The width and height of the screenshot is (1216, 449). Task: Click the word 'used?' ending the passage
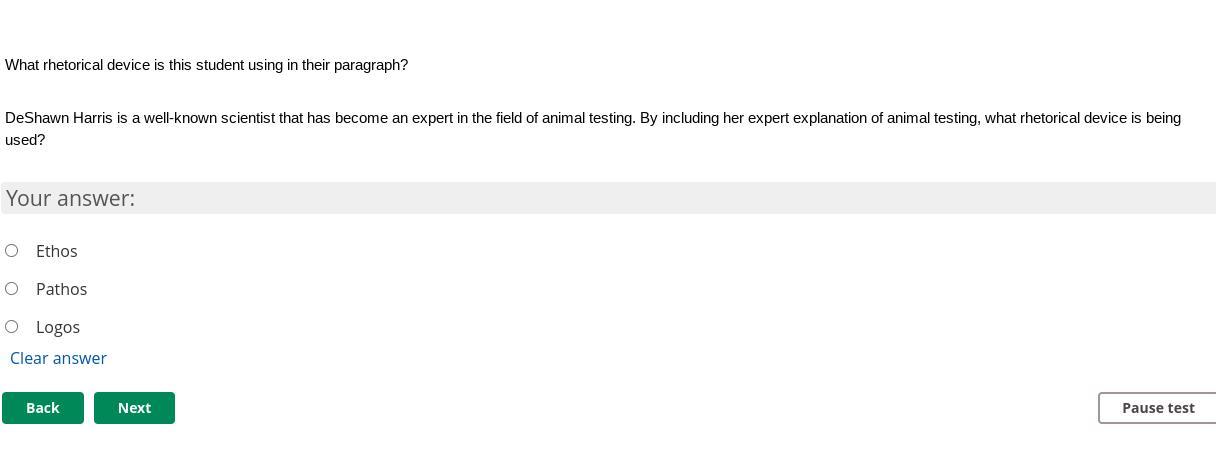coord(25,140)
